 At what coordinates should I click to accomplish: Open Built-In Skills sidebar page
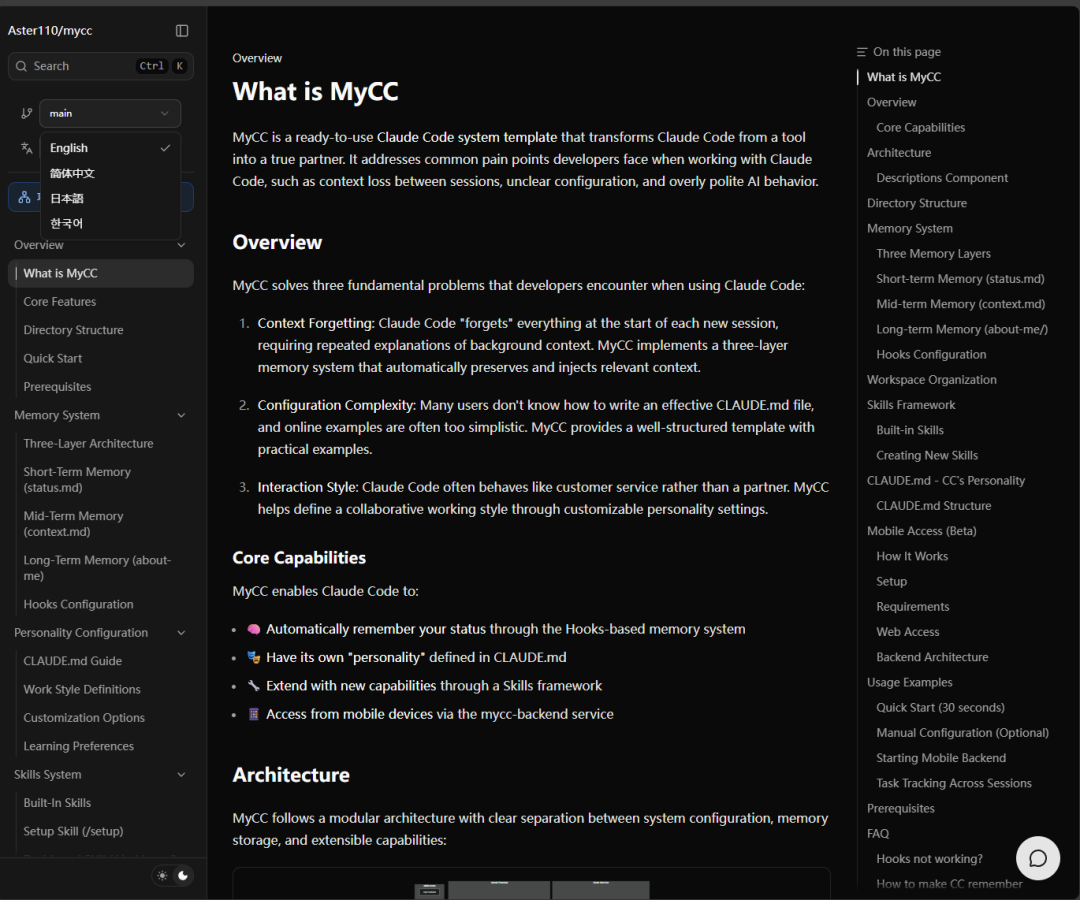click(57, 803)
